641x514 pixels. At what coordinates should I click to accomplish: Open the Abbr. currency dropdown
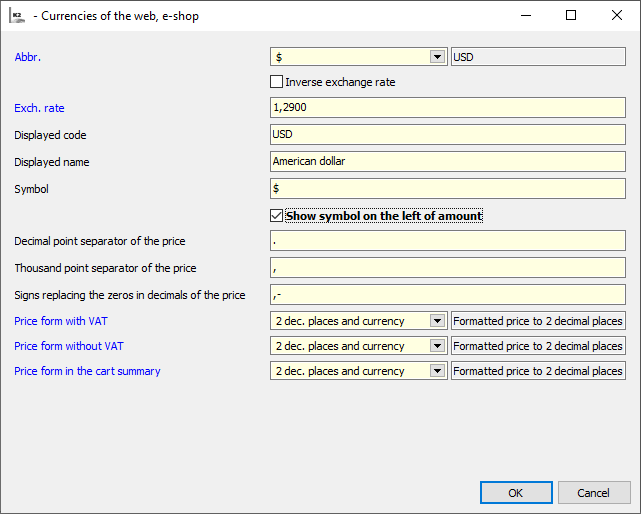coord(437,57)
